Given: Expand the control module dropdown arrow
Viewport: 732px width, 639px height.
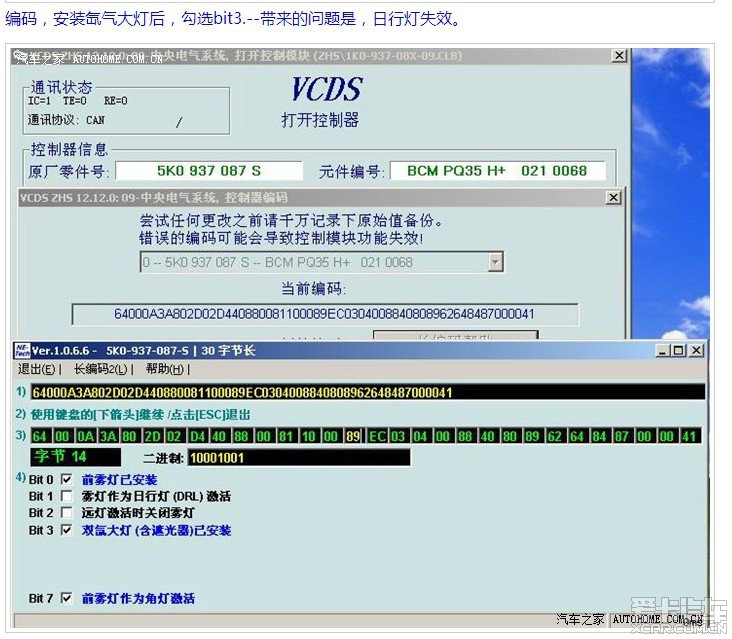Looking at the screenshot, I should click(495, 262).
